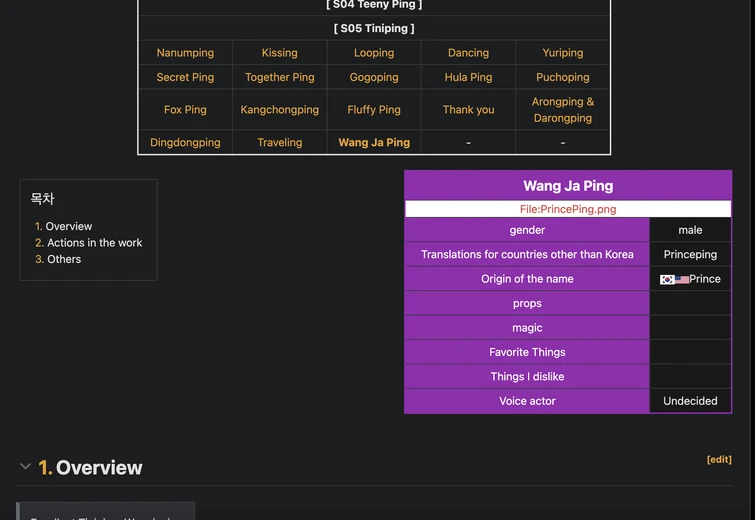Viewport: 755px width, 520px height.
Task: Open the Dancing character link
Action: (x=468, y=53)
